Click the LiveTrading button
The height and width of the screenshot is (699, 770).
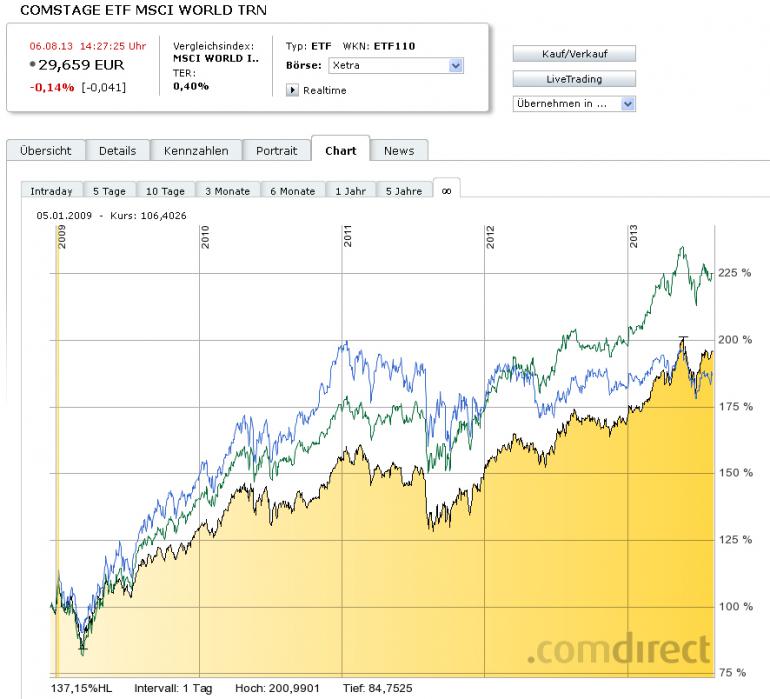tap(573, 79)
